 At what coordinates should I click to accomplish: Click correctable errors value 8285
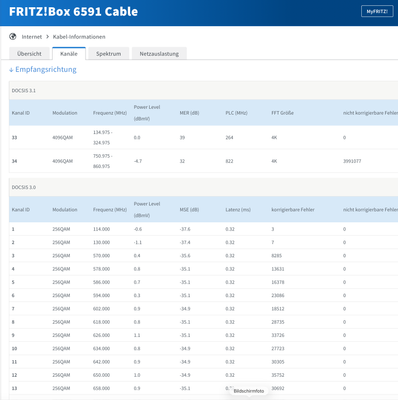tap(276, 256)
